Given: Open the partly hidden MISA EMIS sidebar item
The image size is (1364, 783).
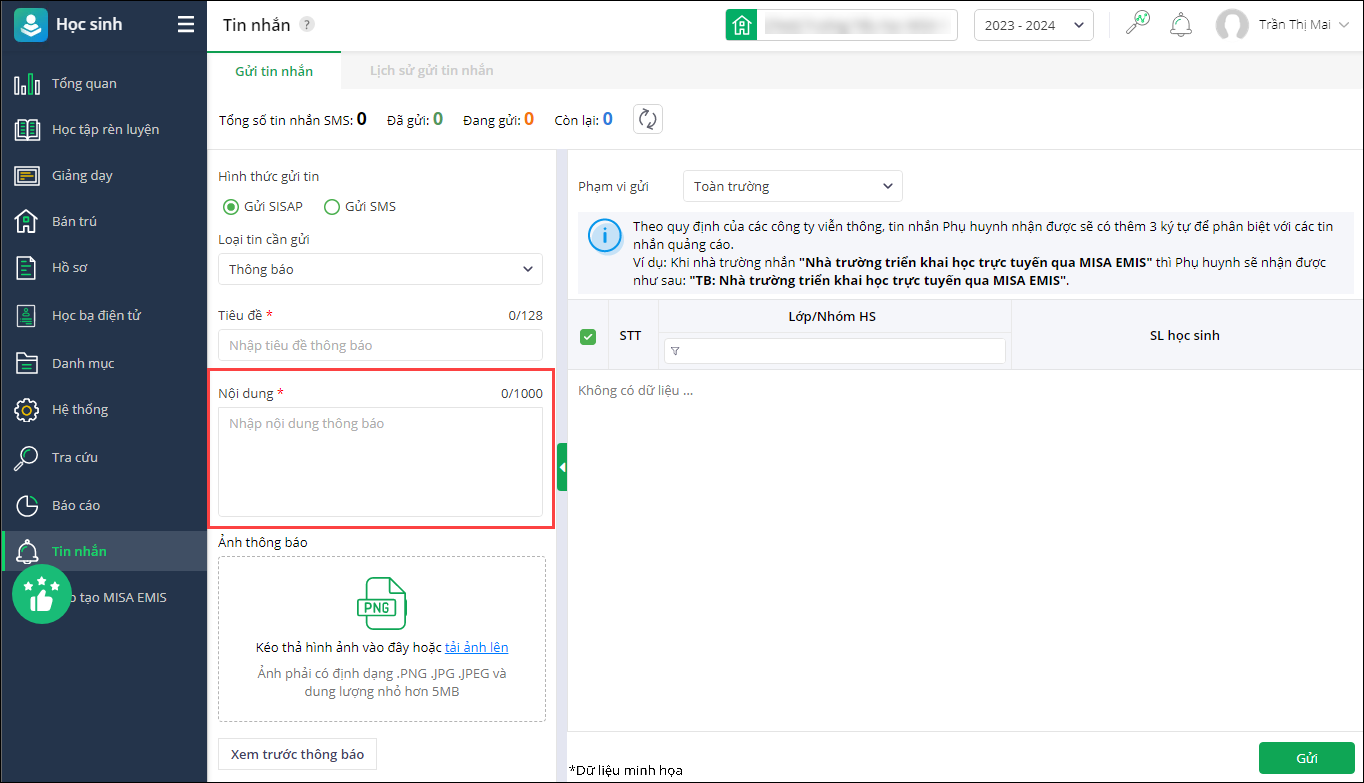Looking at the screenshot, I should point(120,598).
